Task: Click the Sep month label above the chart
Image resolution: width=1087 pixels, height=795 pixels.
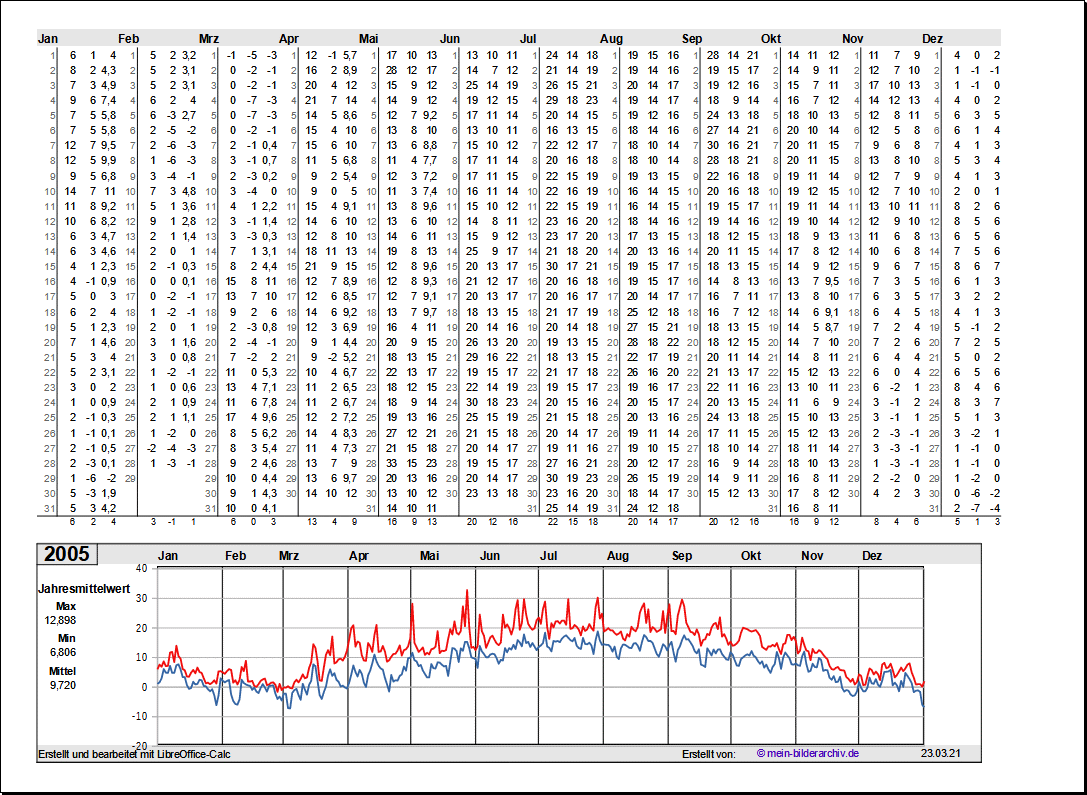Action: click(x=682, y=556)
